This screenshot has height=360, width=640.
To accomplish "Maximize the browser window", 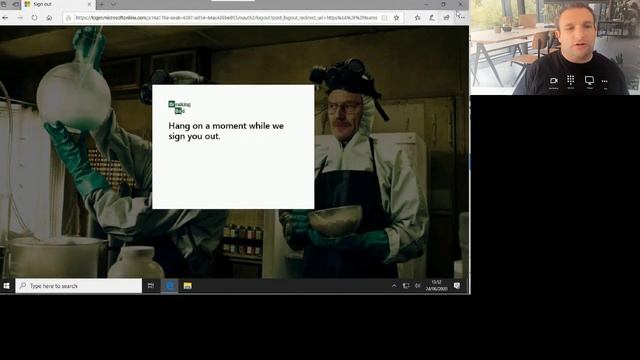I will (443, 4).
